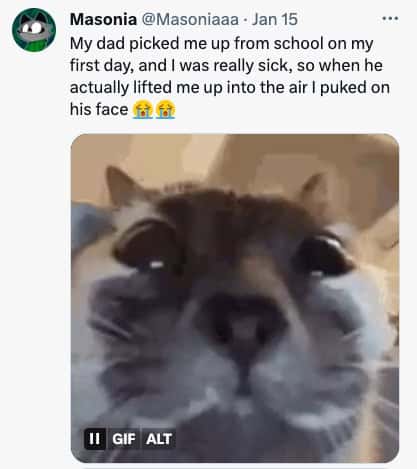Viewport: 417px width, 469px height.
Task: Click the tweet text about dad pickup
Action: [x=230, y=76]
